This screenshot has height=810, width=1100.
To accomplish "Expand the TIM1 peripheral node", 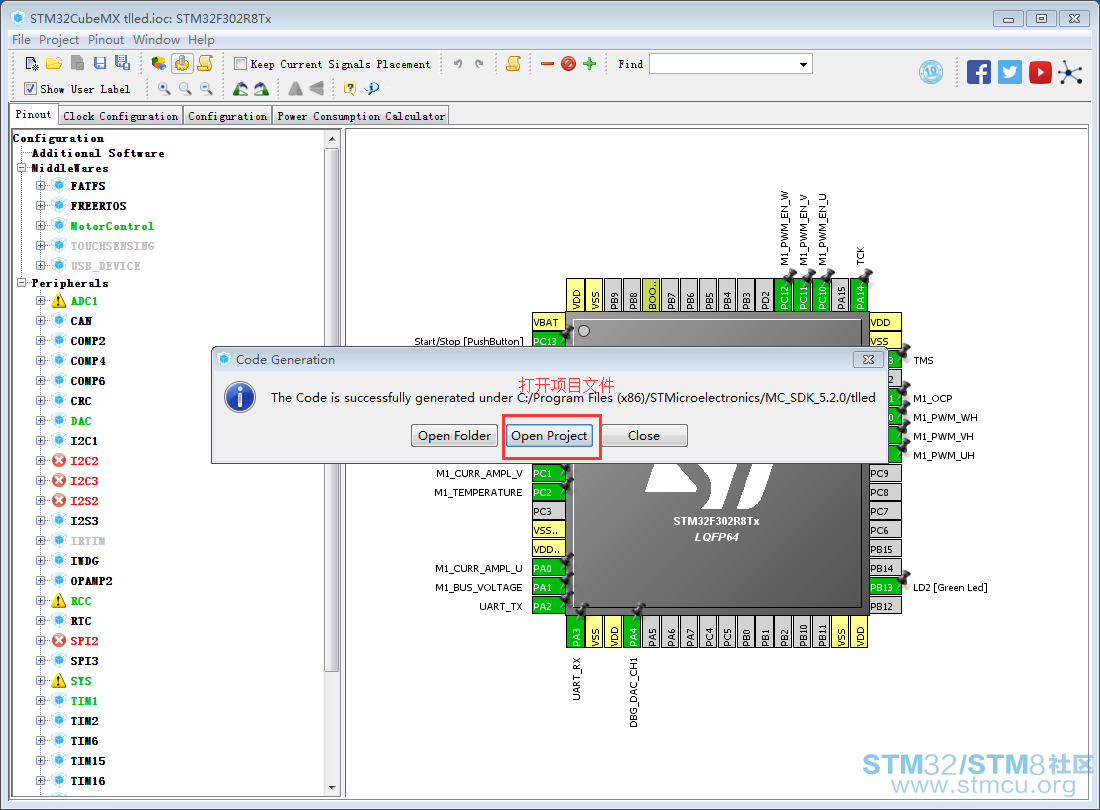I will click(41, 701).
